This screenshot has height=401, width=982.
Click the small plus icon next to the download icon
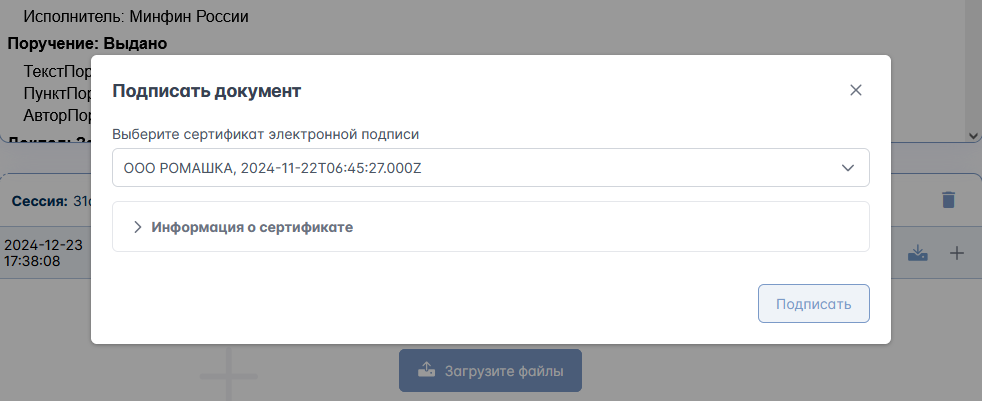tap(956, 253)
